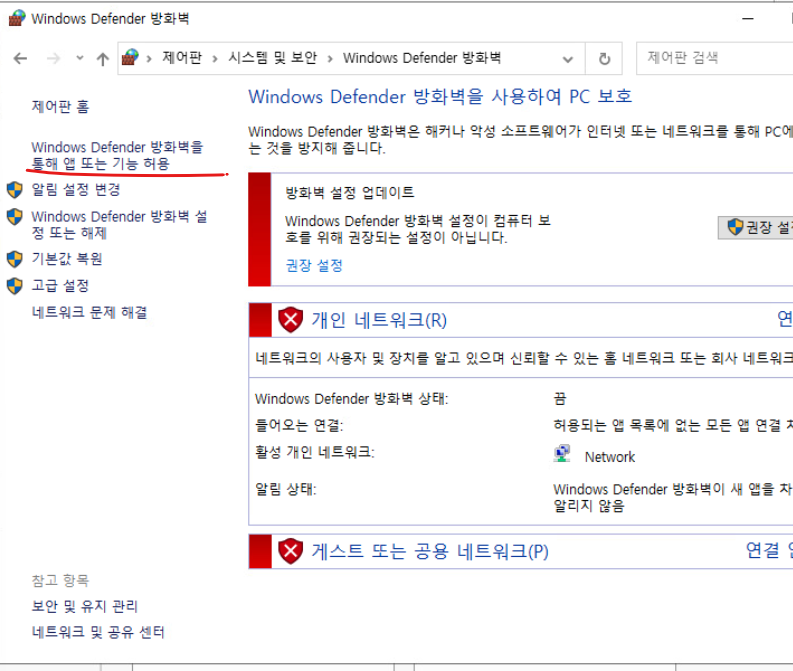Click the shield icon beside 알림 설정 변경
This screenshot has height=671, width=793.
15,190
